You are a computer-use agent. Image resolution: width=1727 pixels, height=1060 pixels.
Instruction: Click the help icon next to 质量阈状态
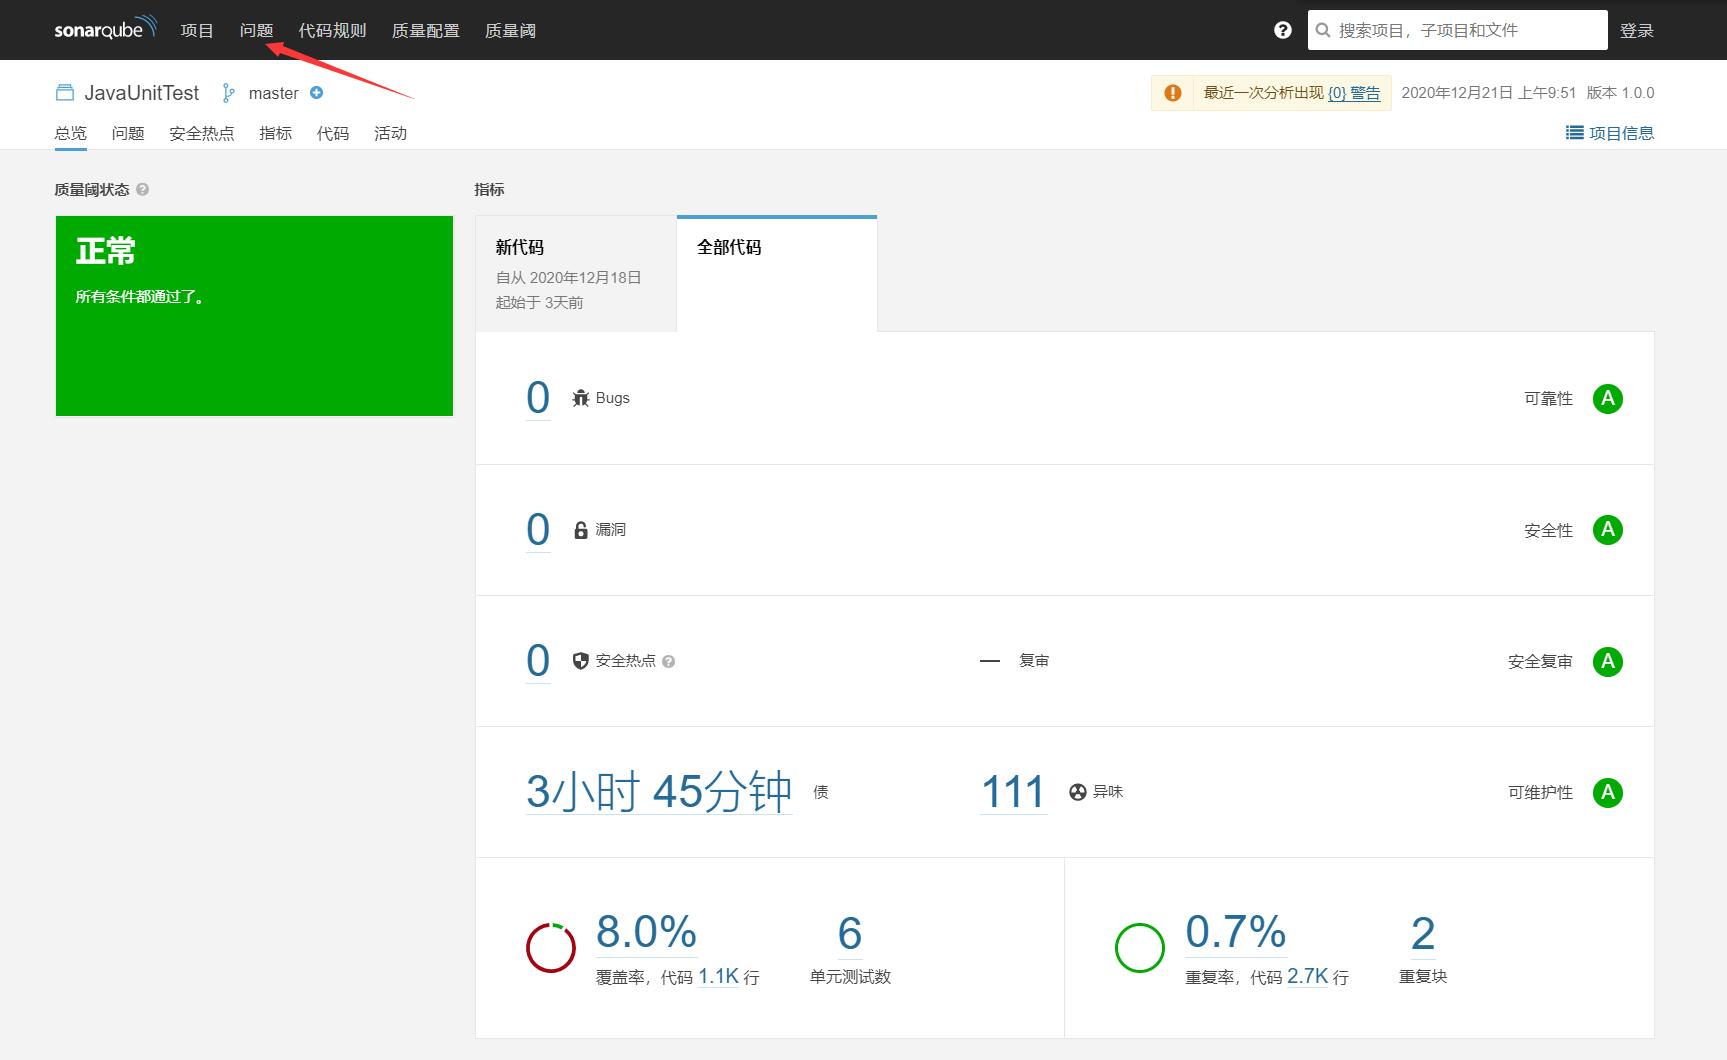click(x=143, y=189)
